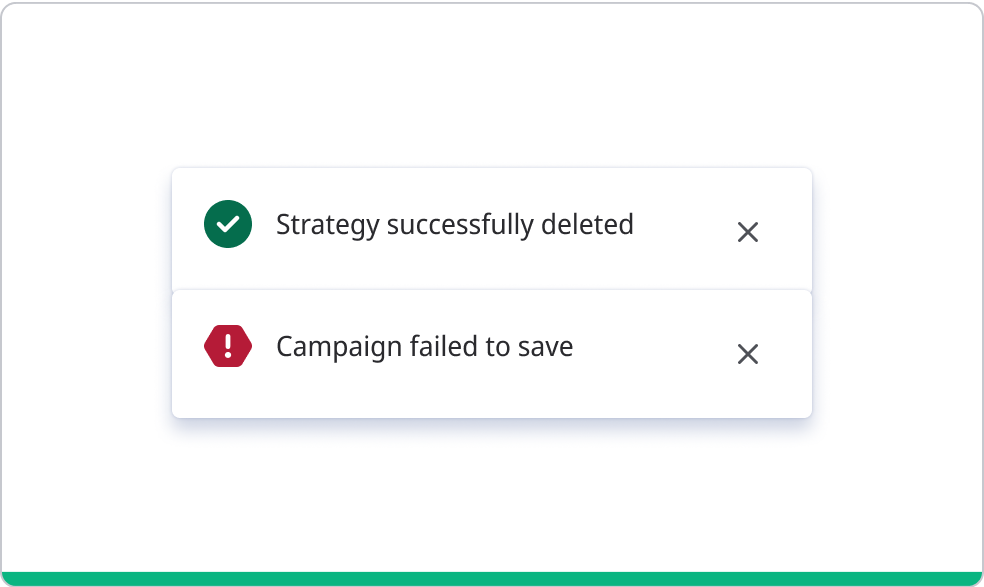The image size is (984, 587).
Task: Close the Campaign failed to save toast
Action: pyautogui.click(x=748, y=354)
